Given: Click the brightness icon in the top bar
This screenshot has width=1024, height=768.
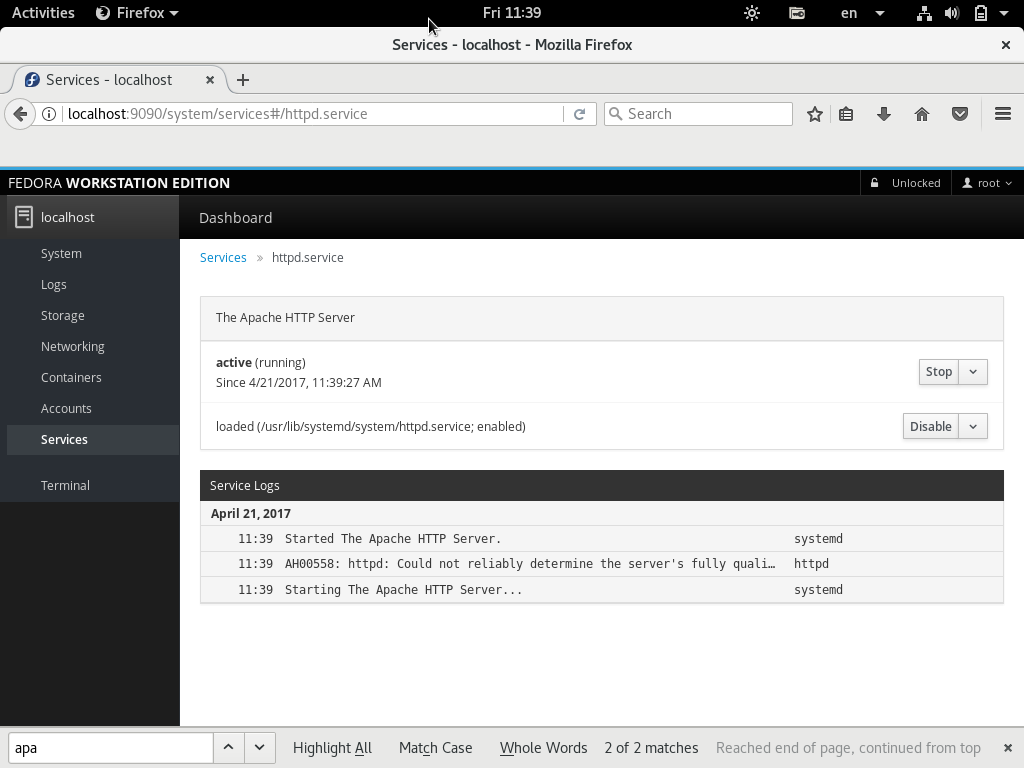Looking at the screenshot, I should tap(752, 13).
